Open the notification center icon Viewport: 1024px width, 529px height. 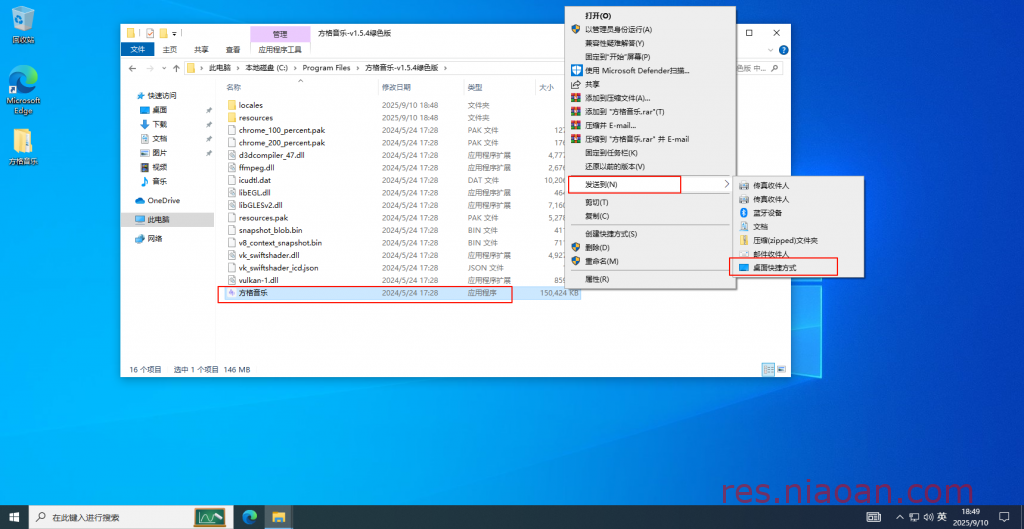tap(1004, 517)
